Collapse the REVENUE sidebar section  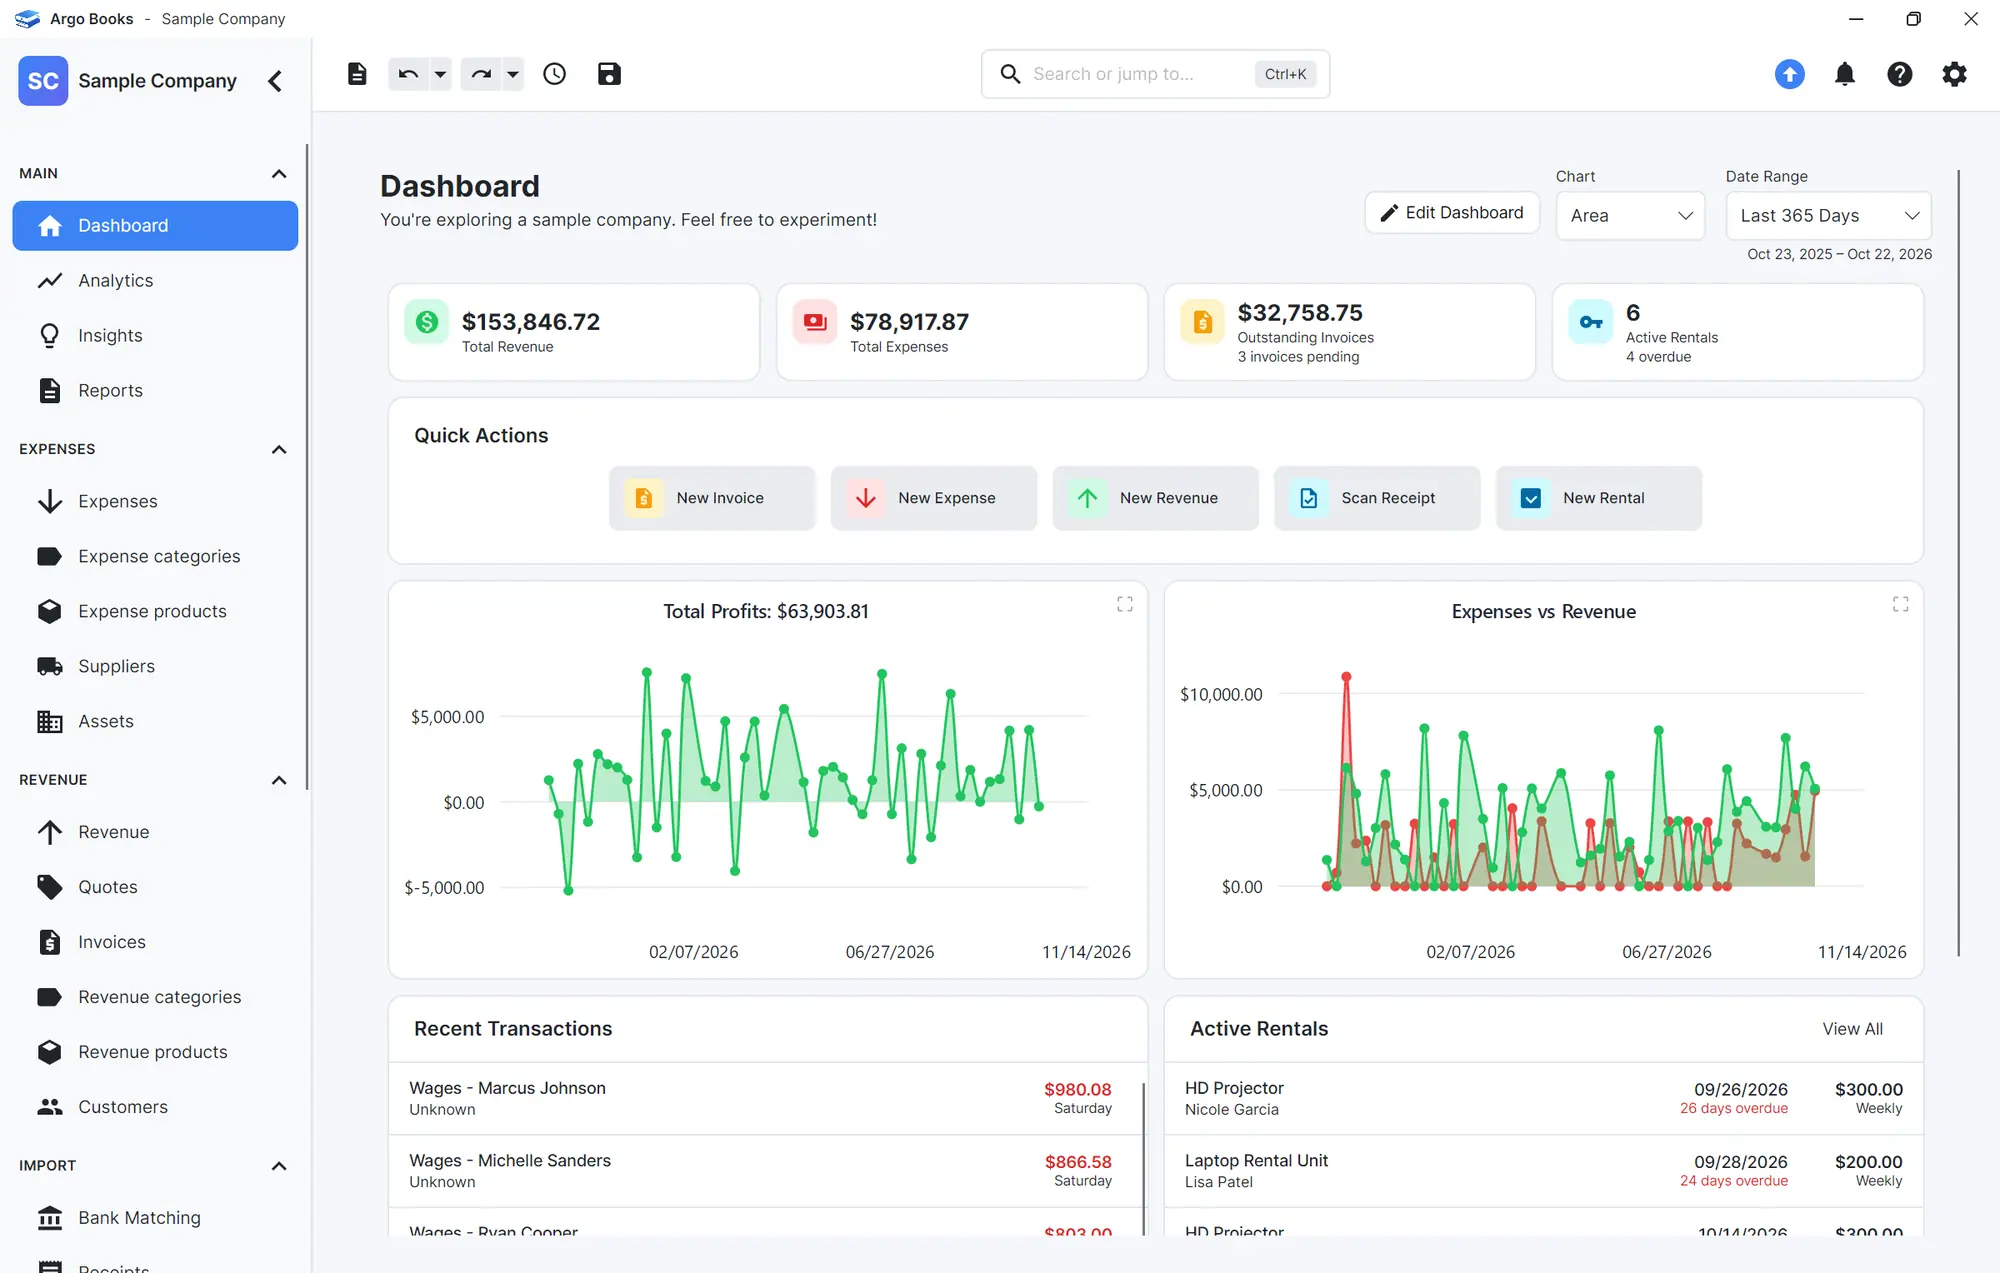pyautogui.click(x=279, y=780)
